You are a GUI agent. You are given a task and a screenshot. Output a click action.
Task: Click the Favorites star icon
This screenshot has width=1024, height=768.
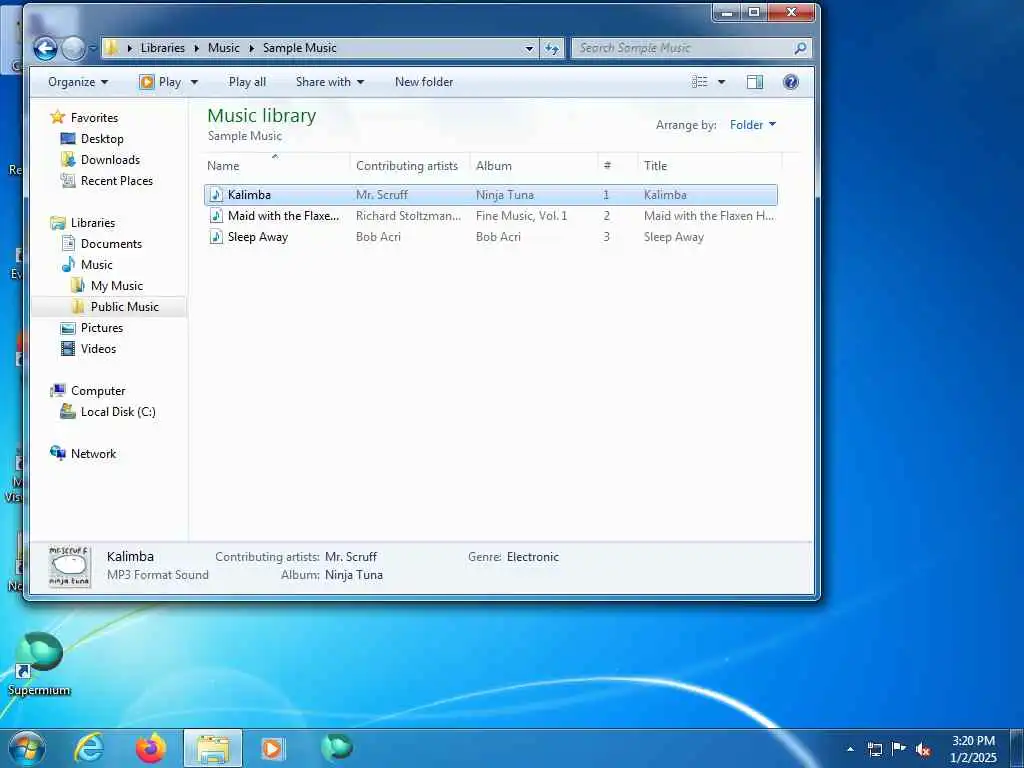tap(58, 117)
